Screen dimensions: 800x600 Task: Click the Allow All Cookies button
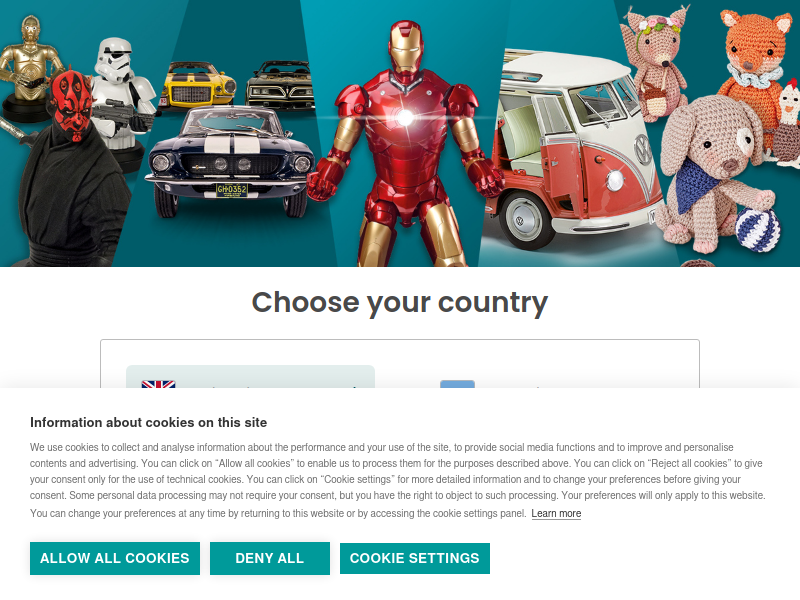click(x=115, y=558)
